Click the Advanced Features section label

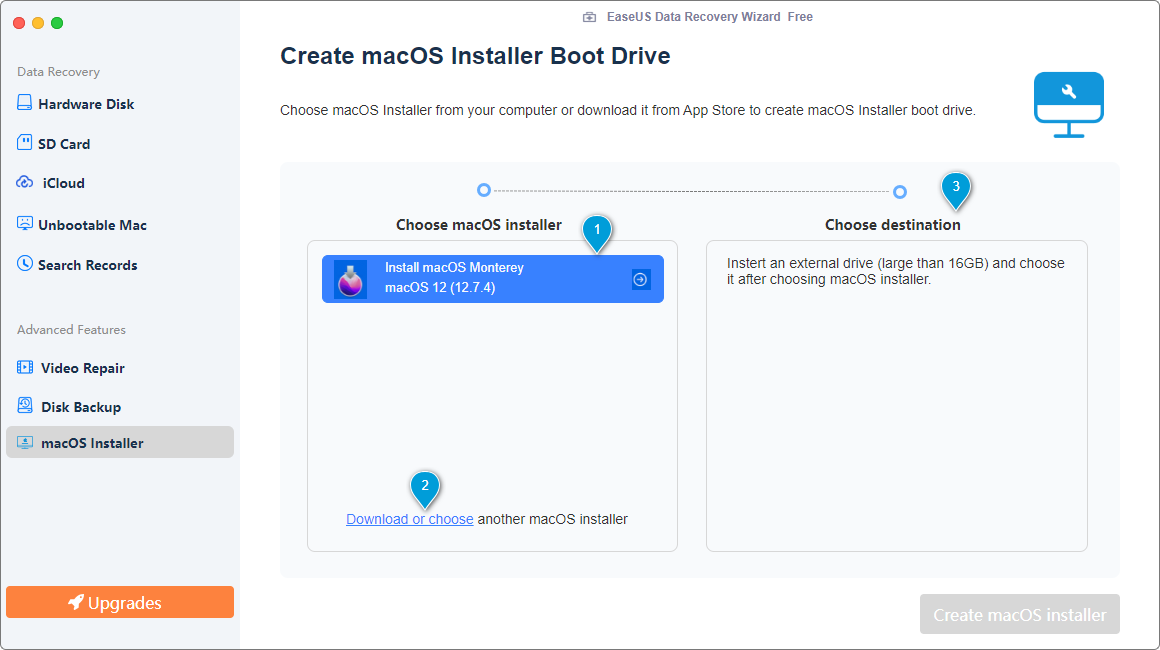71,330
